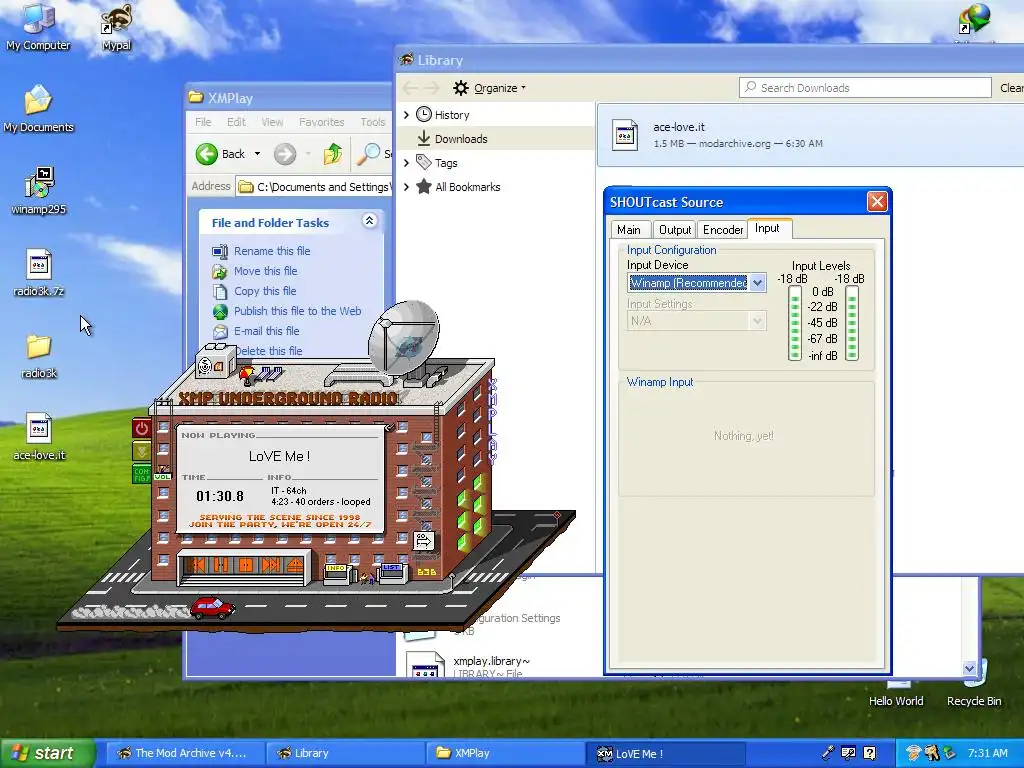Click the ace-love.it file icon in Library
The height and width of the screenshot is (768, 1024).
(625, 135)
